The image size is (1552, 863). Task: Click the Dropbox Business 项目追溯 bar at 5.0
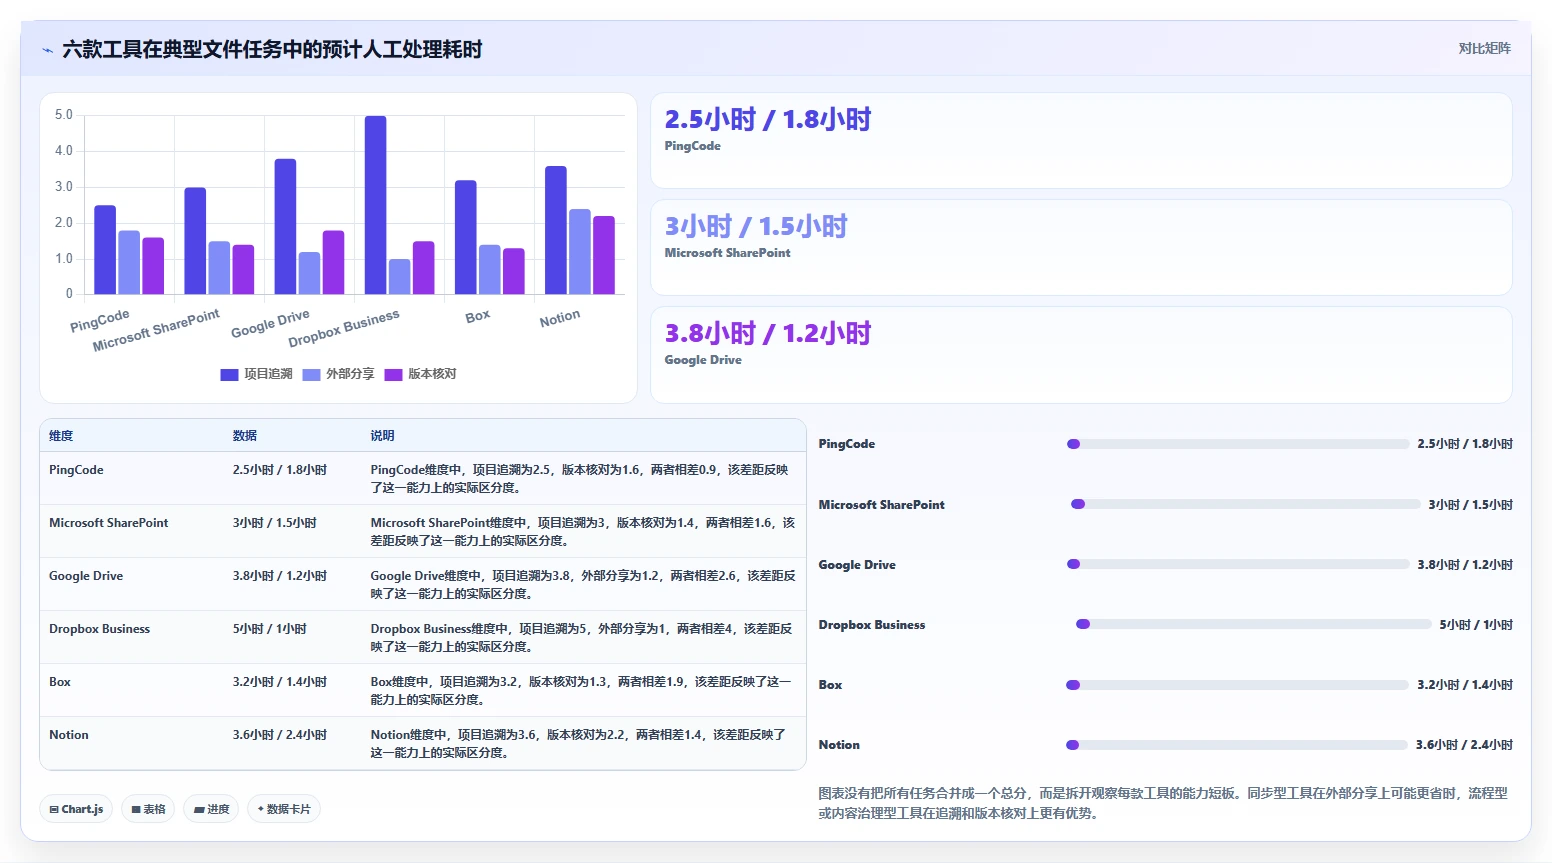click(375, 205)
